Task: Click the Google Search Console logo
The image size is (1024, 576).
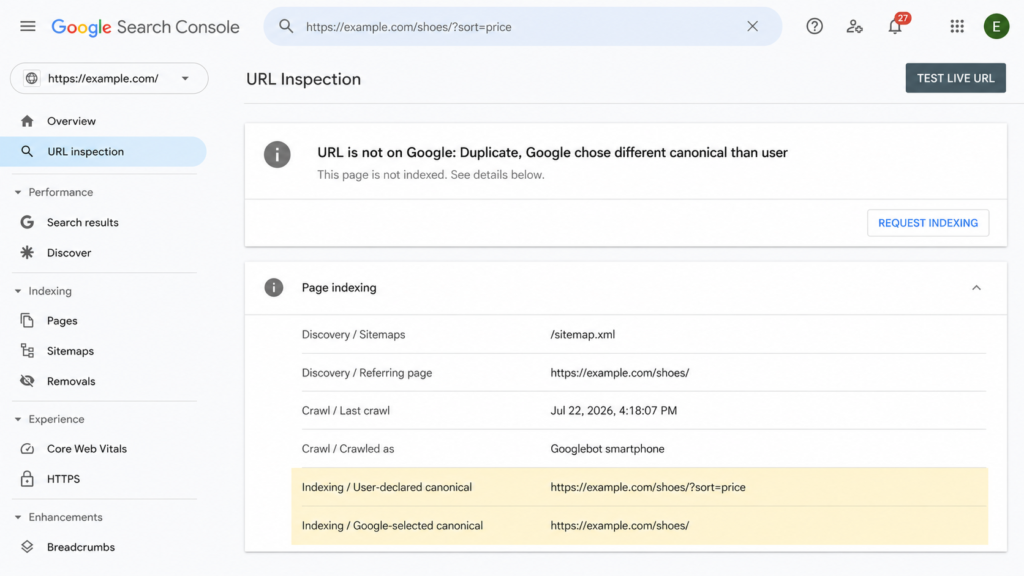Action: click(145, 27)
